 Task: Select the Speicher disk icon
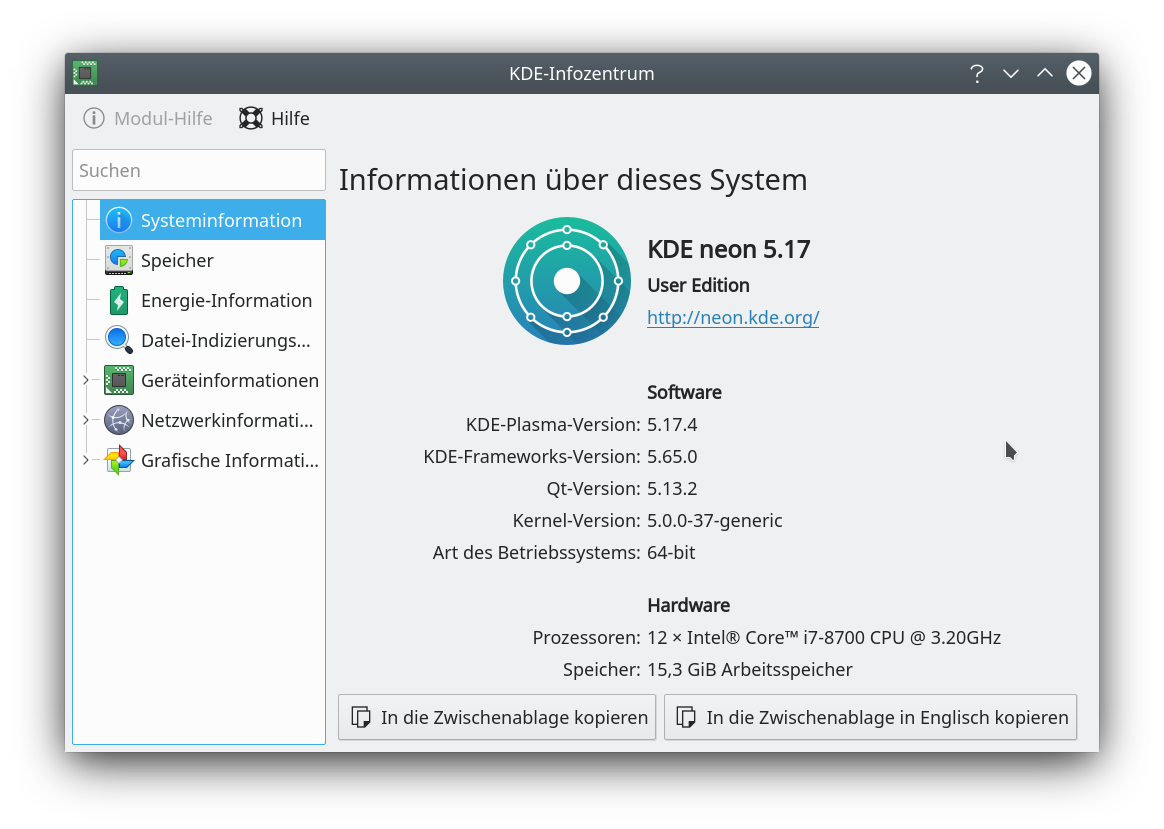point(118,259)
